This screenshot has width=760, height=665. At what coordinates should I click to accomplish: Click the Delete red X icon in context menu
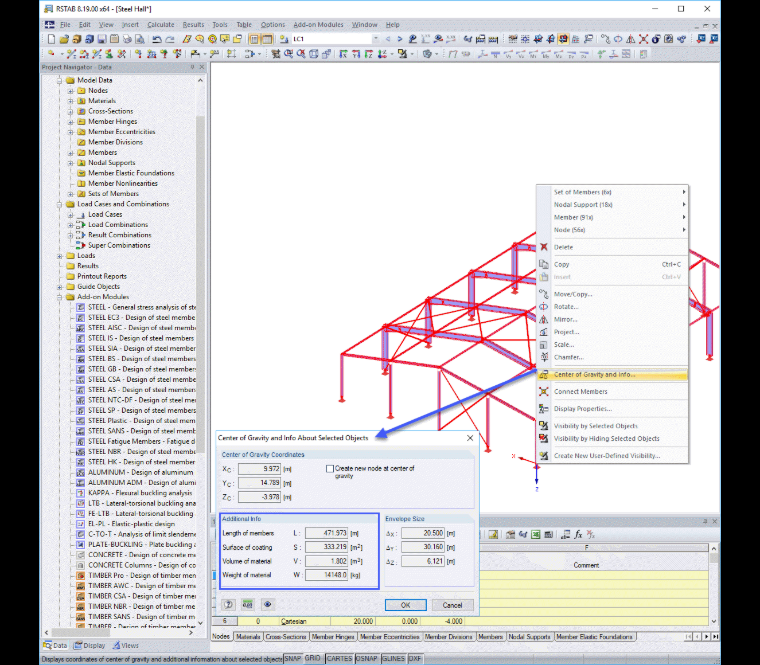(x=544, y=247)
